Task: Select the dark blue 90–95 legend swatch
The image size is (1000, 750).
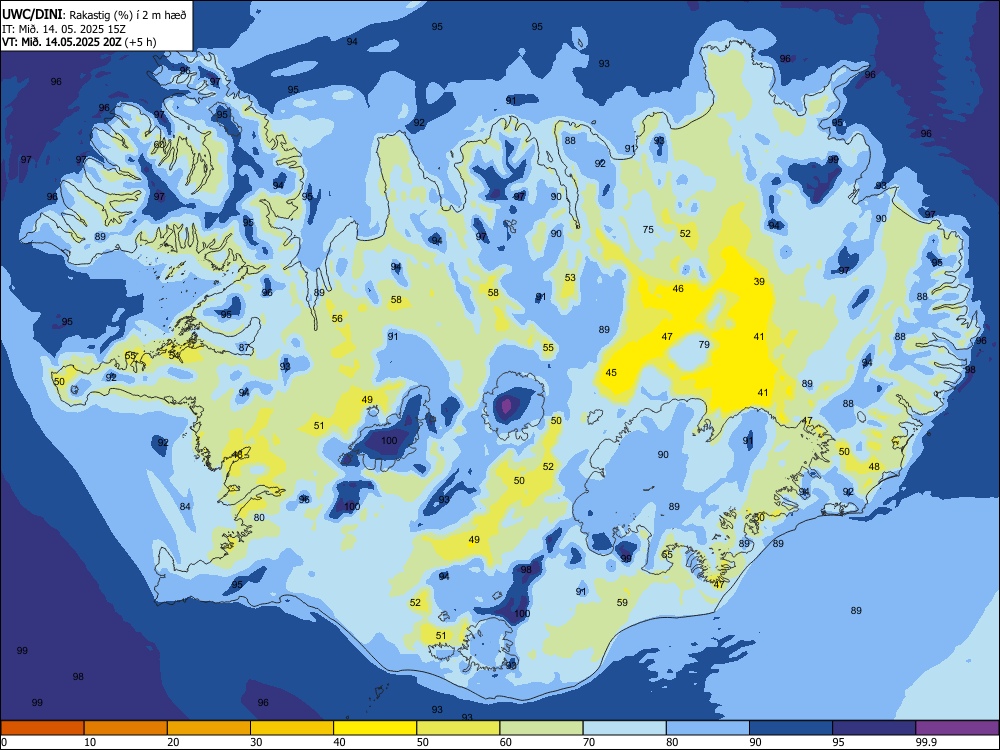Action: click(x=791, y=728)
